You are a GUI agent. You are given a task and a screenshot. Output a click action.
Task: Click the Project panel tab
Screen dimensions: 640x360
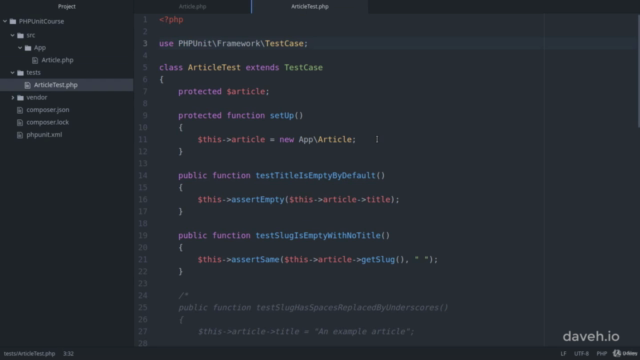click(x=67, y=7)
